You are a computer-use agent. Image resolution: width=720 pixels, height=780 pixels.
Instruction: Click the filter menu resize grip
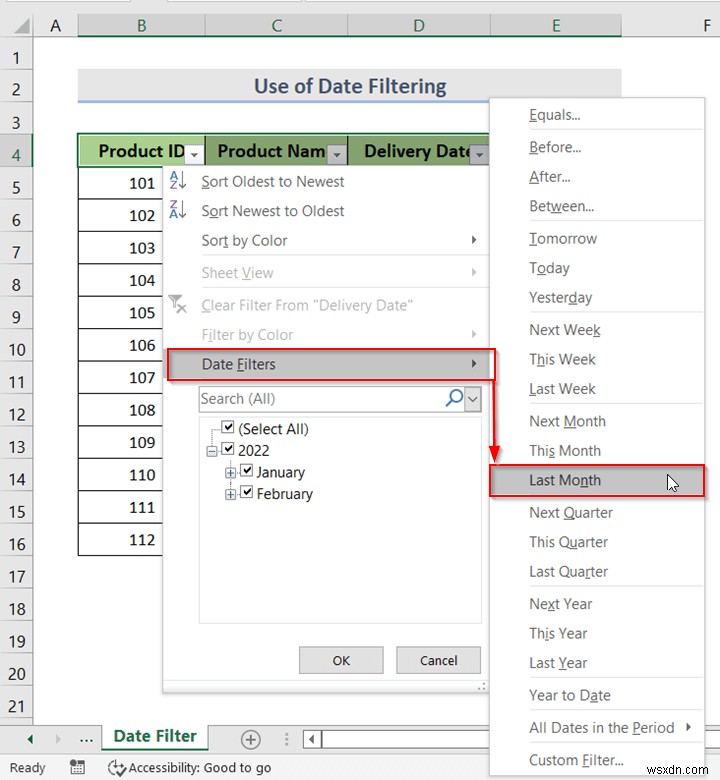coord(481,686)
